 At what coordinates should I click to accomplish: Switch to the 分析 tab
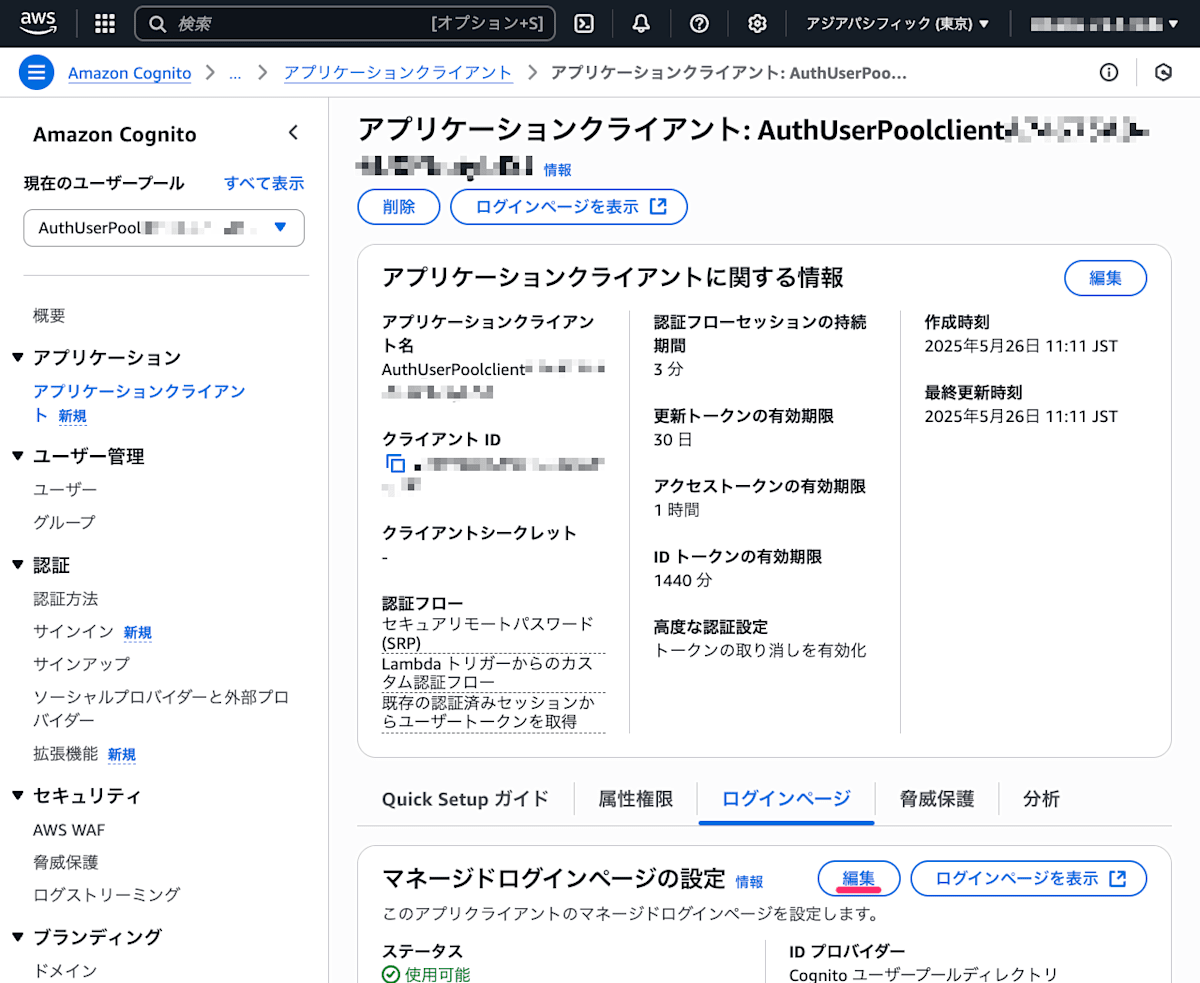[1041, 799]
